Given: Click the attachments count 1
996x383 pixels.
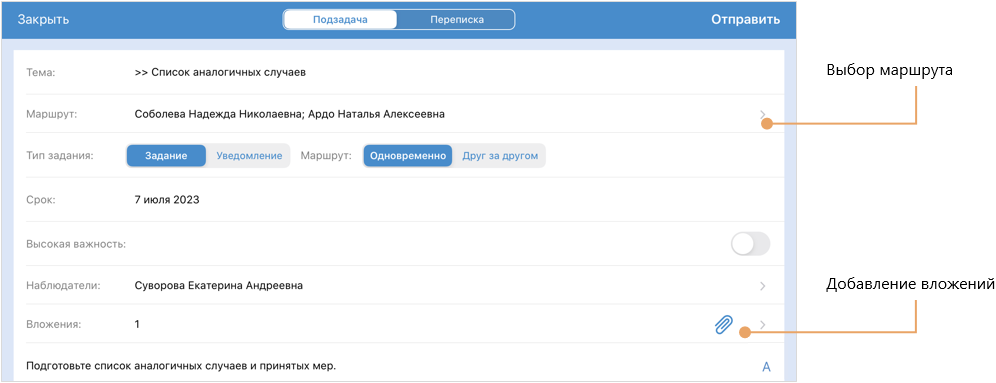Looking at the screenshot, I should coord(137,325).
